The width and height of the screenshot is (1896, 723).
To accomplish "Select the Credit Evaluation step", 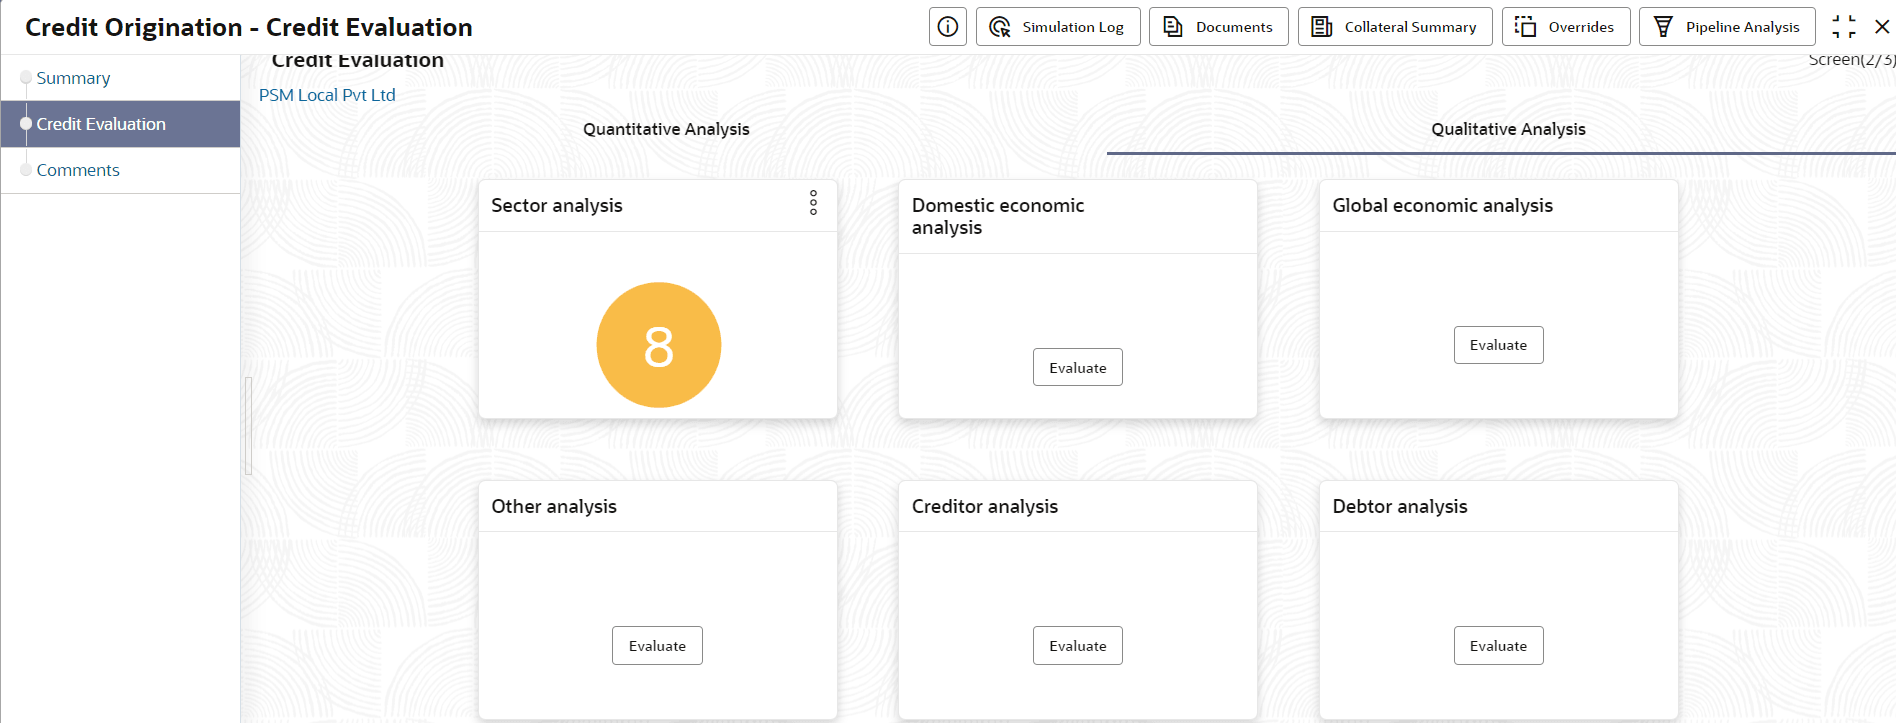I will coord(120,124).
